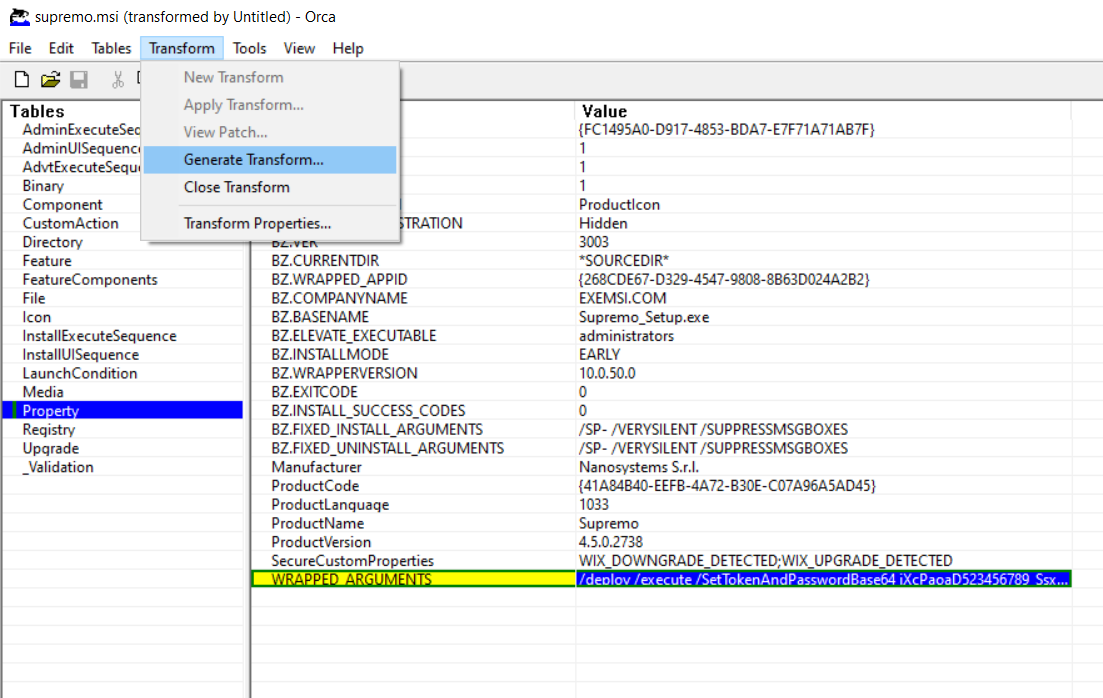Select the Feature table
The image size is (1103, 698).
coord(47,261)
